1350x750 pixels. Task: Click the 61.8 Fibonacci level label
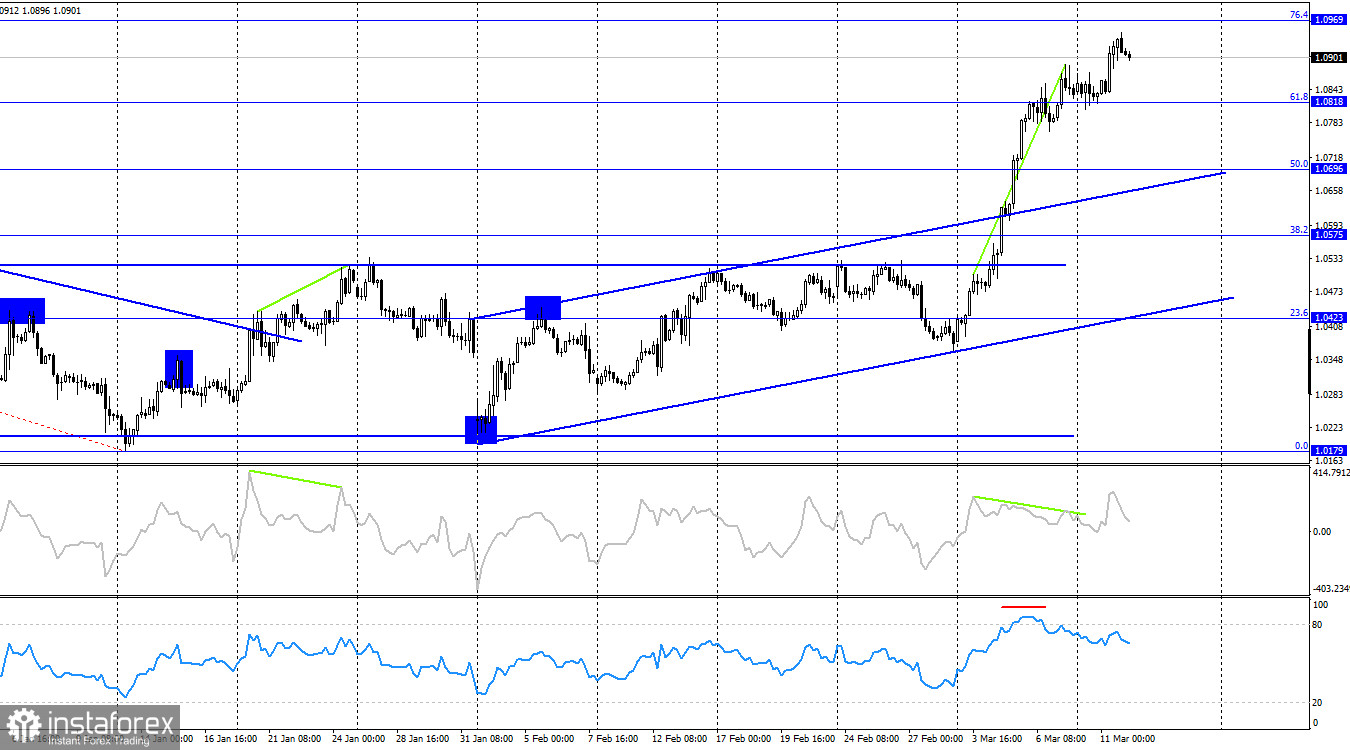click(1299, 96)
